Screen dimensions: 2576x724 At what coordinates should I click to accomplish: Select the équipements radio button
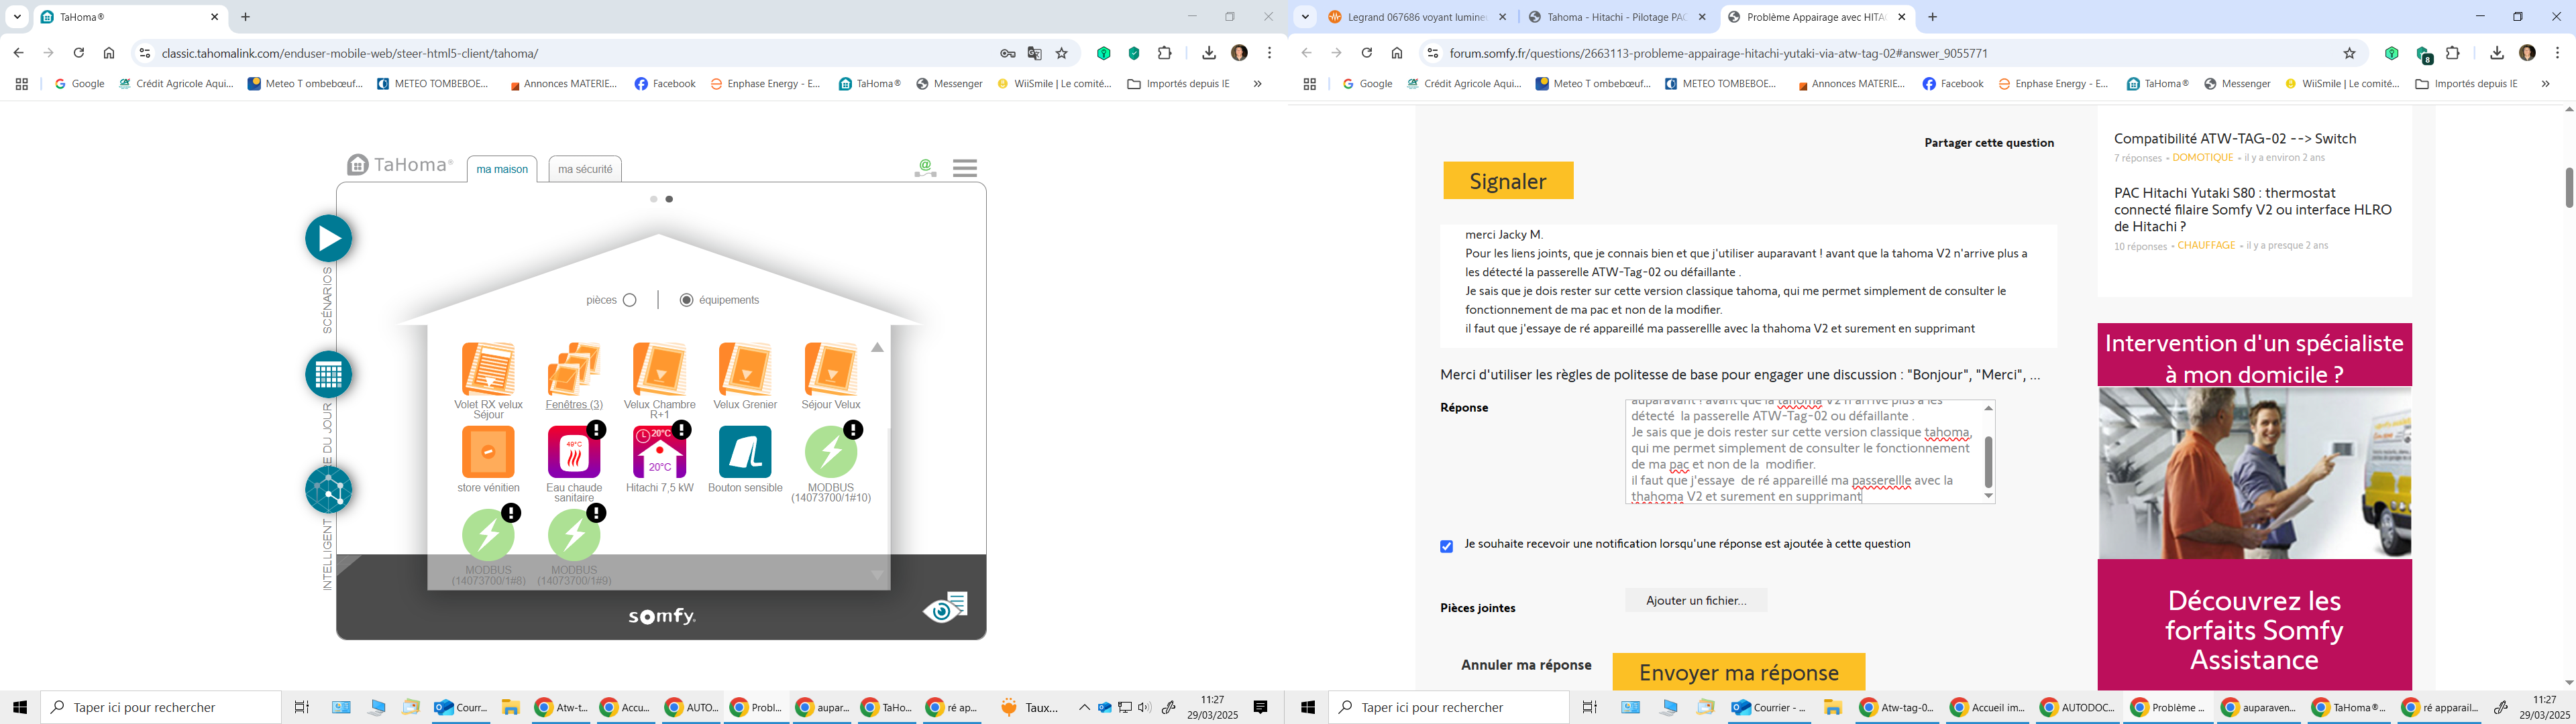coord(686,300)
